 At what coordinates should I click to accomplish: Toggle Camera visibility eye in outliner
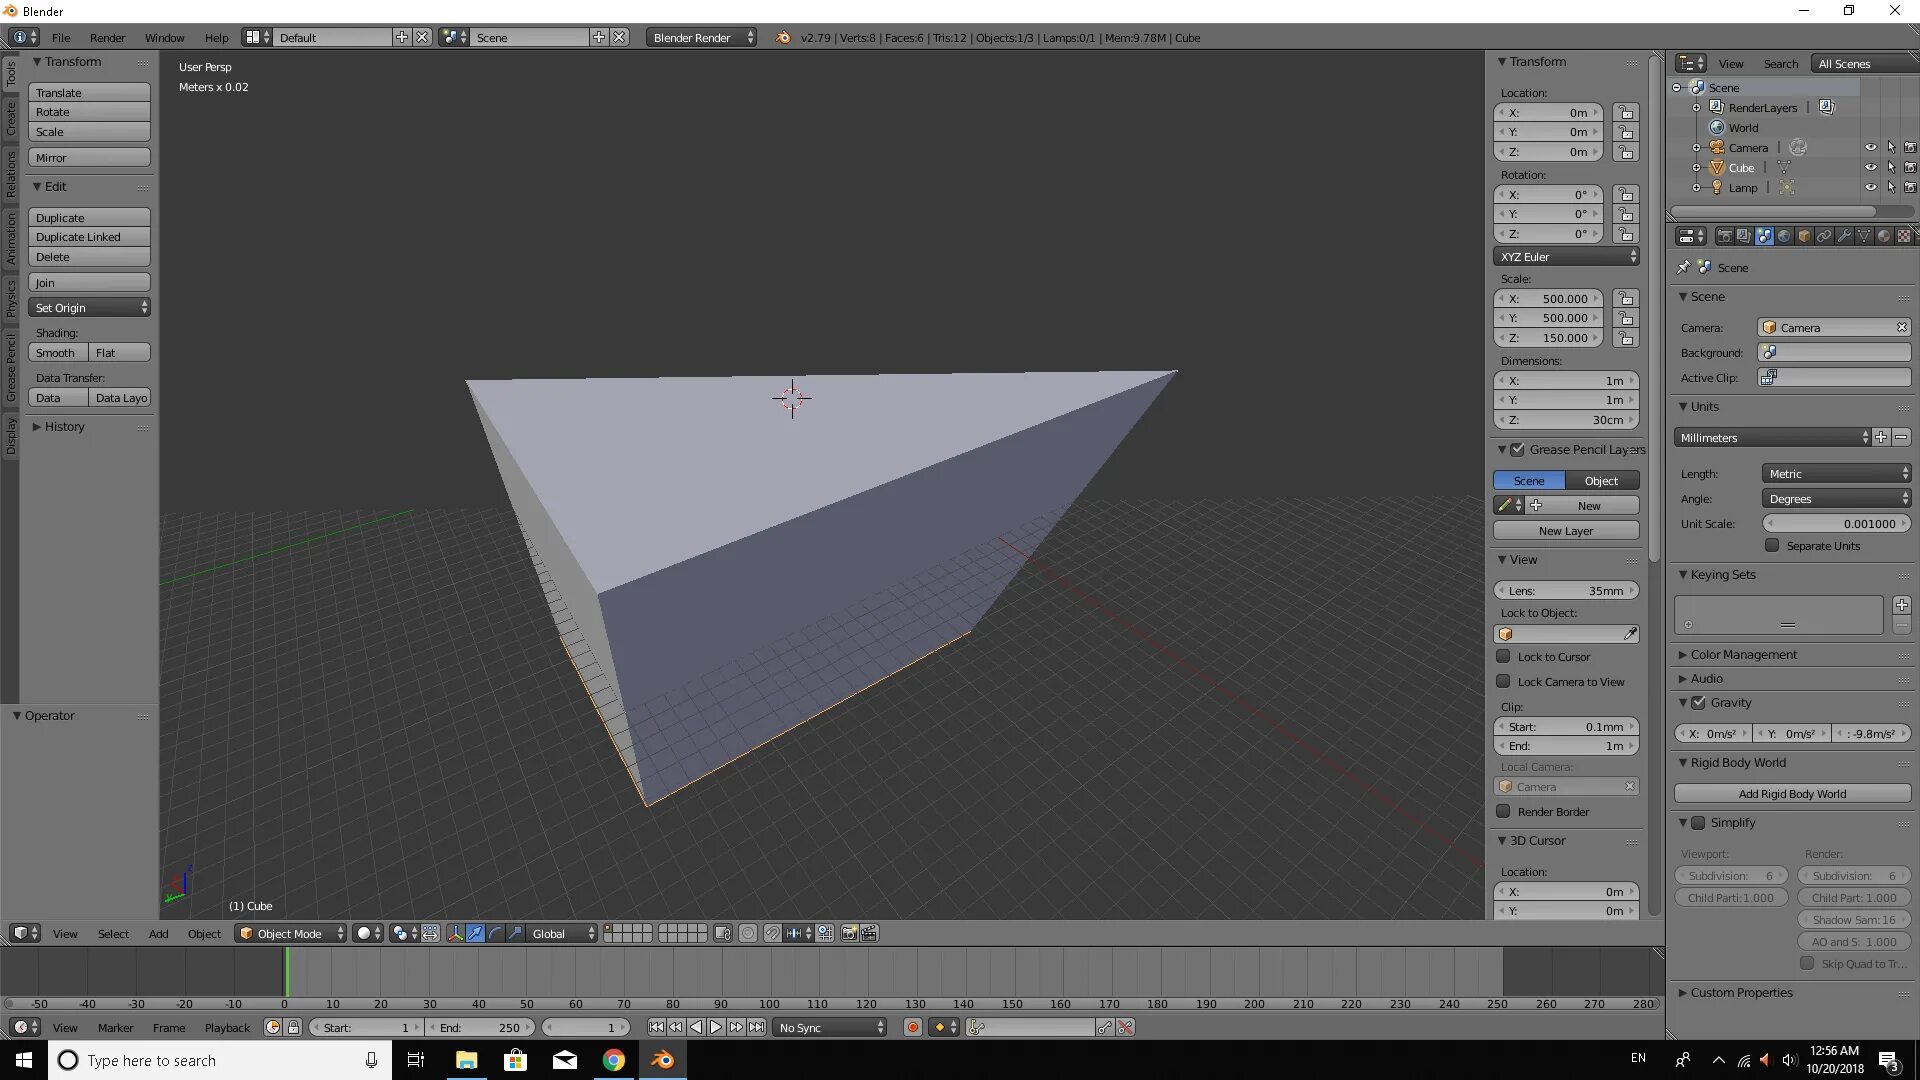(x=1870, y=148)
